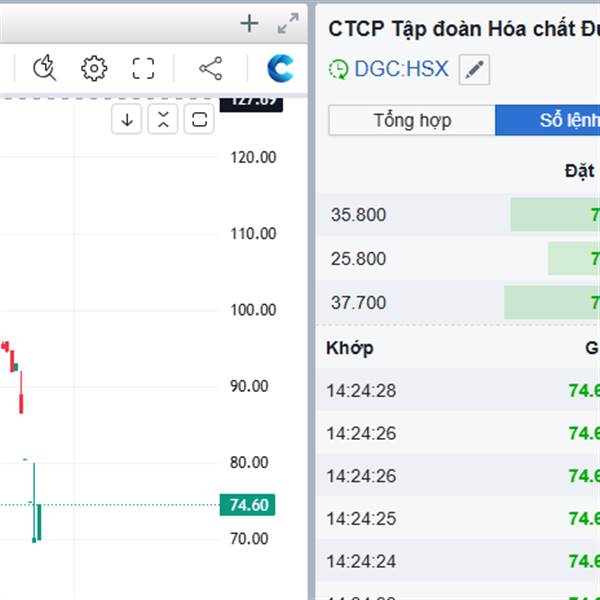Image resolution: width=600 pixels, height=600 pixels.
Task: Click the 74.60 current price label on the axis
Action: [249, 505]
